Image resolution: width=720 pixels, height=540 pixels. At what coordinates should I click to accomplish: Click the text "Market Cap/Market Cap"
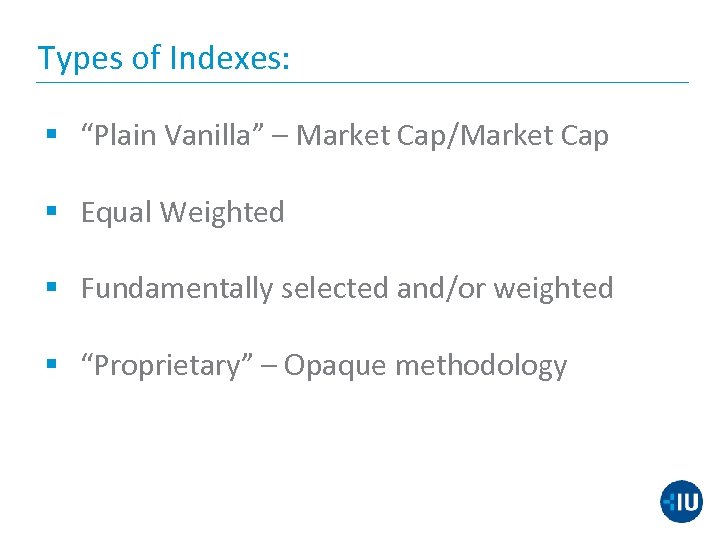click(x=452, y=135)
